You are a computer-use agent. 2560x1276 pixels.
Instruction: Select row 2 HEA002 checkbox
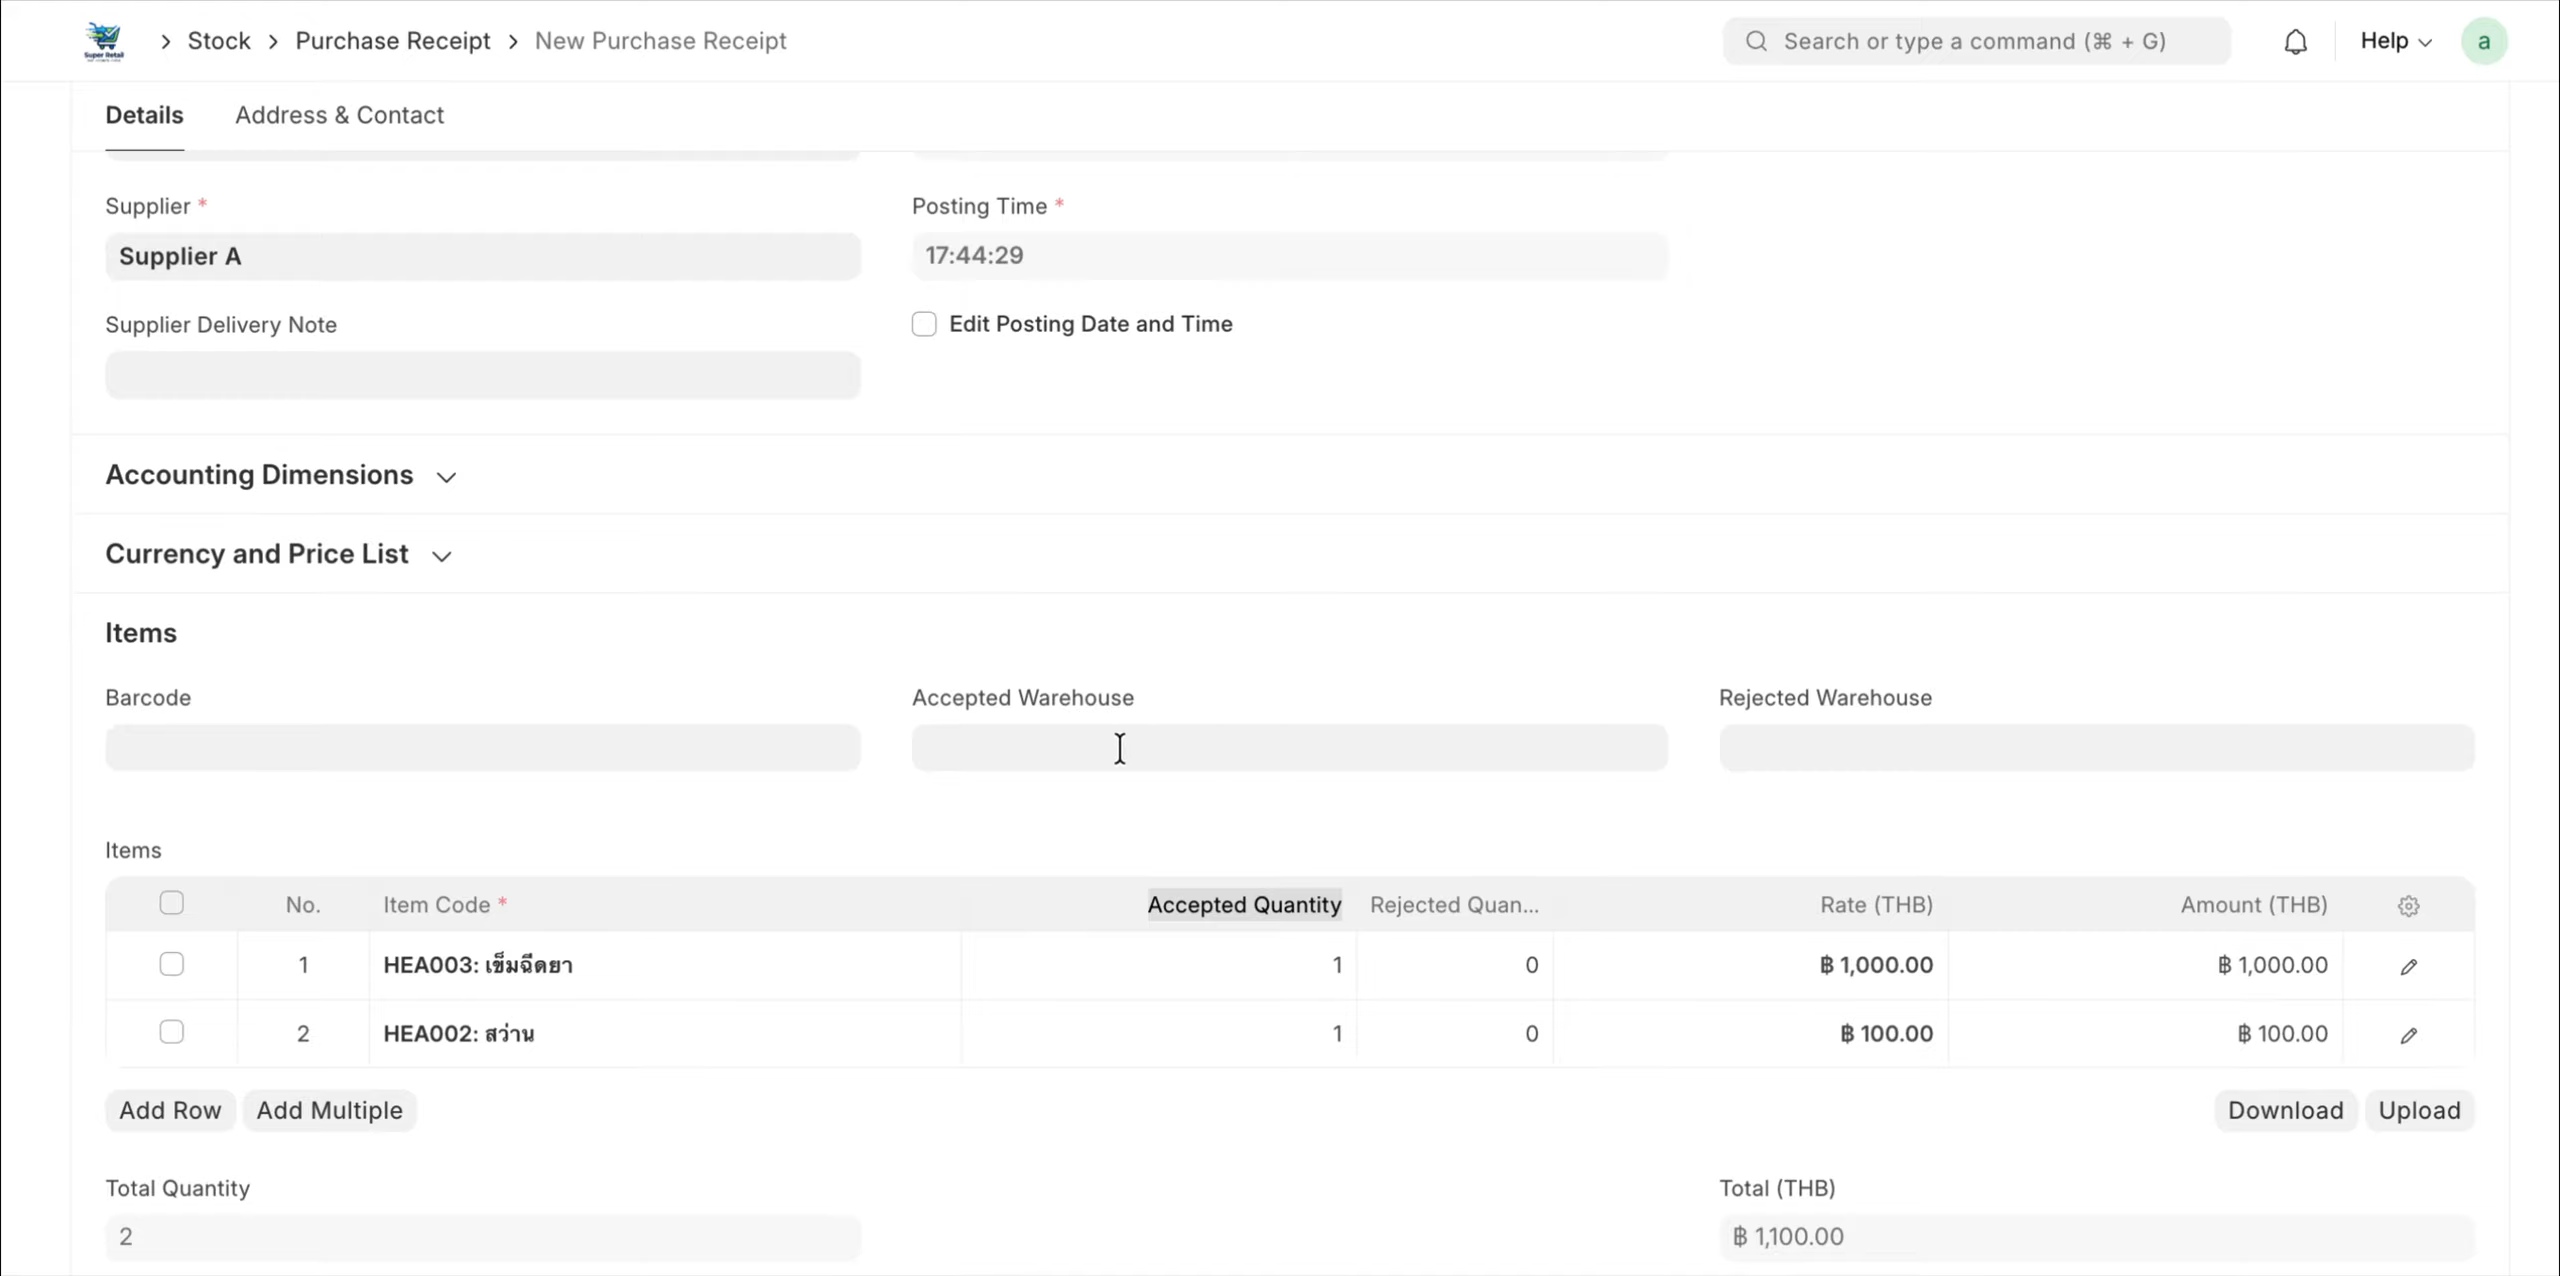pyautogui.click(x=172, y=1032)
